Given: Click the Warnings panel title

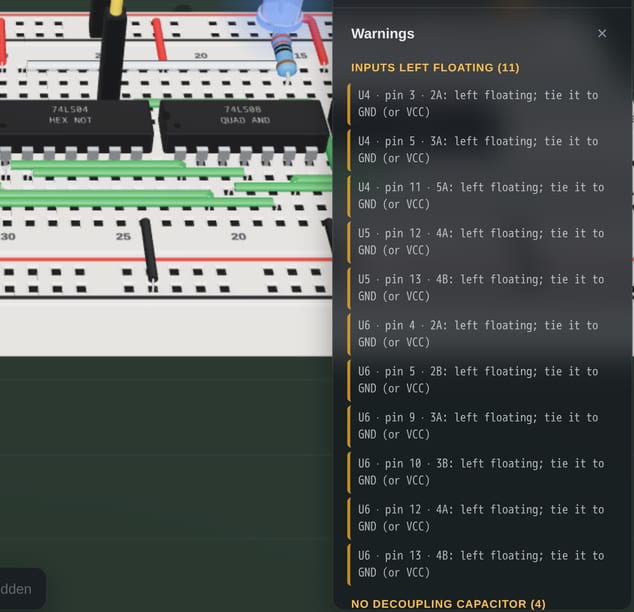Looking at the screenshot, I should pos(383,34).
